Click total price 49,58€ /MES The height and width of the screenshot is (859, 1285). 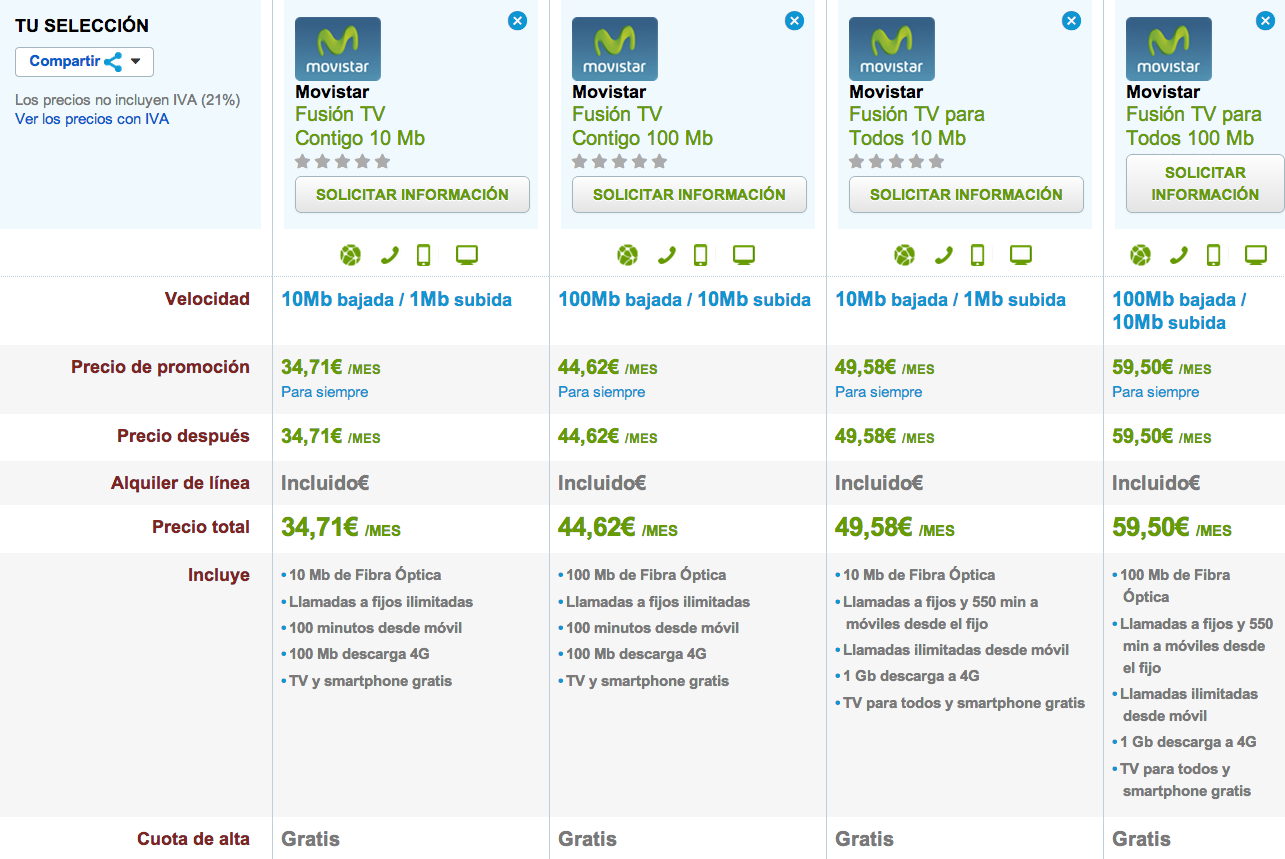tap(895, 527)
